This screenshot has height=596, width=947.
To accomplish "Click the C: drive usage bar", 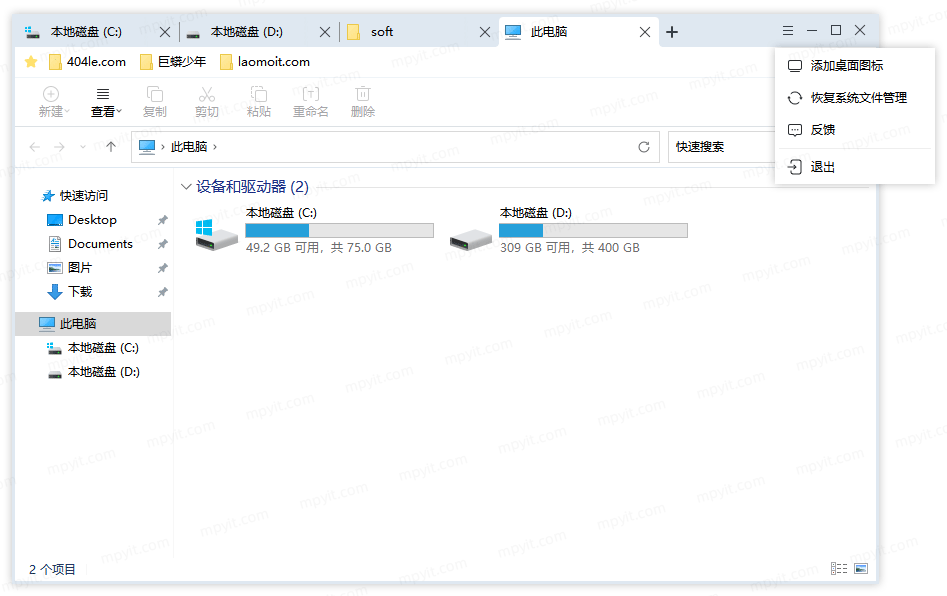I will (339, 230).
